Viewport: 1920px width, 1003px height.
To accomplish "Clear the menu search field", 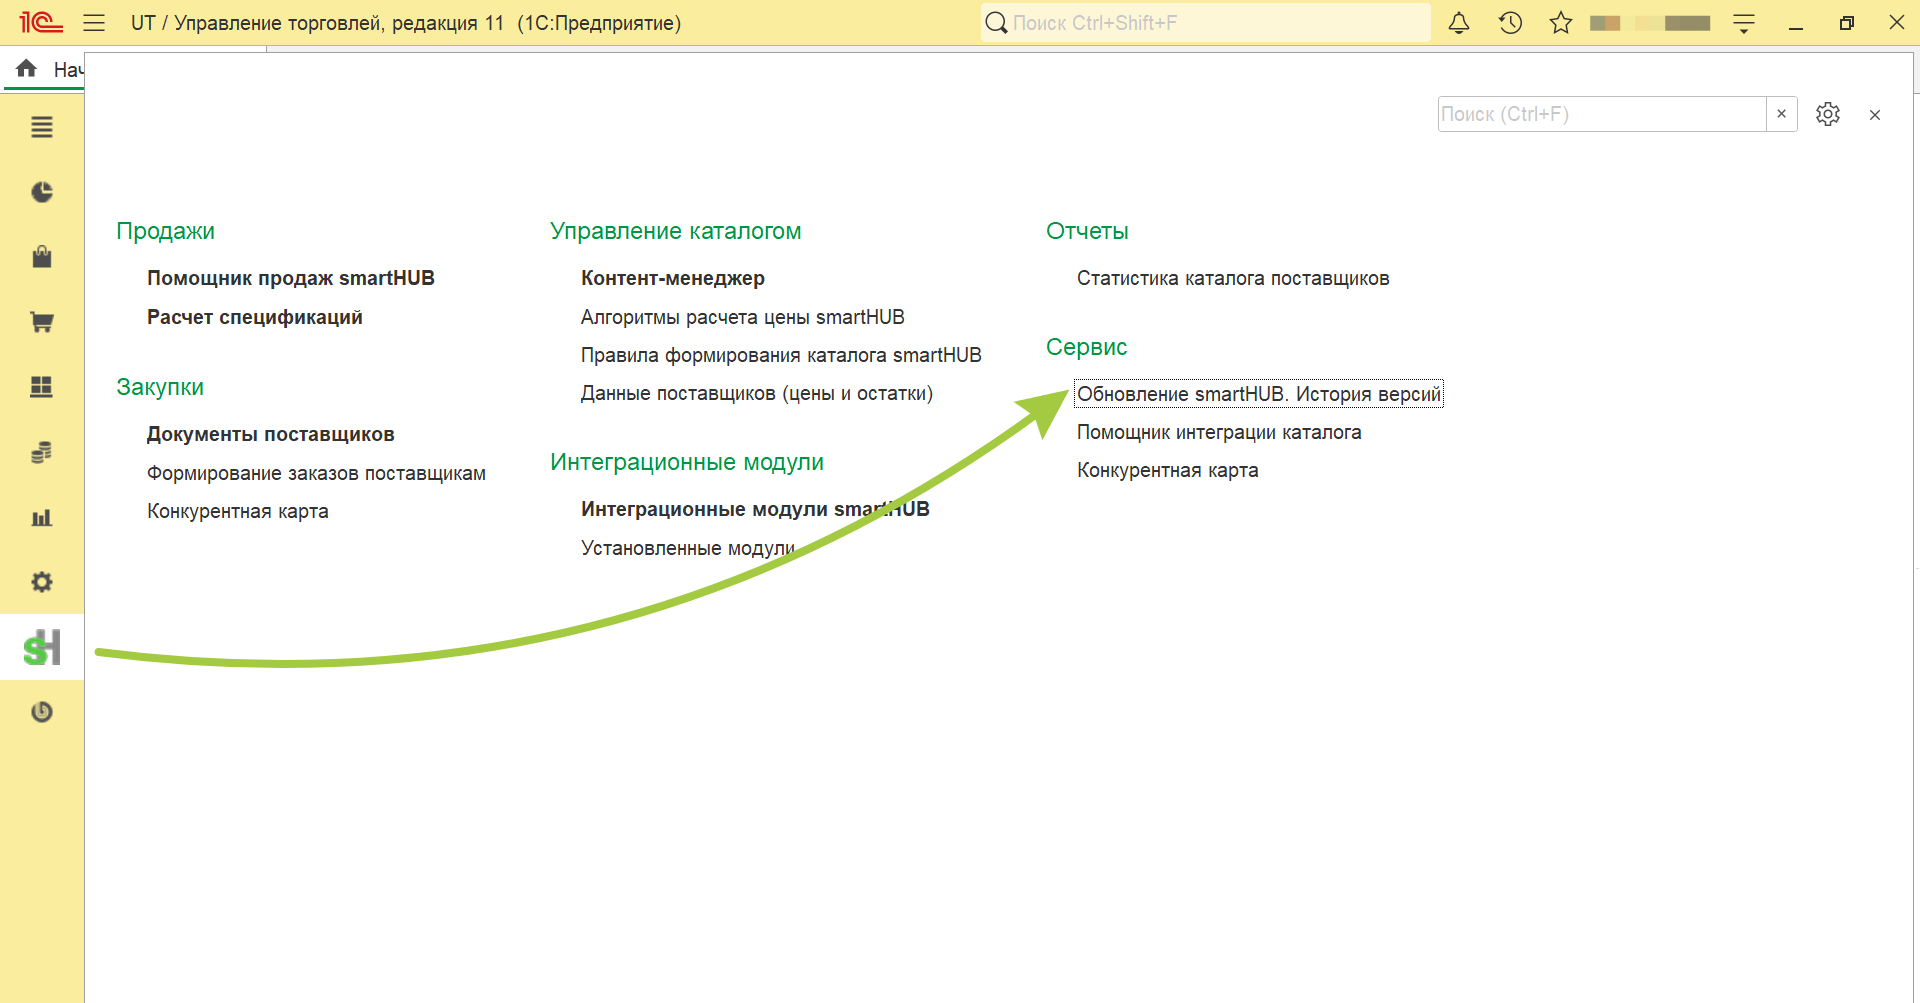I will 1782,114.
